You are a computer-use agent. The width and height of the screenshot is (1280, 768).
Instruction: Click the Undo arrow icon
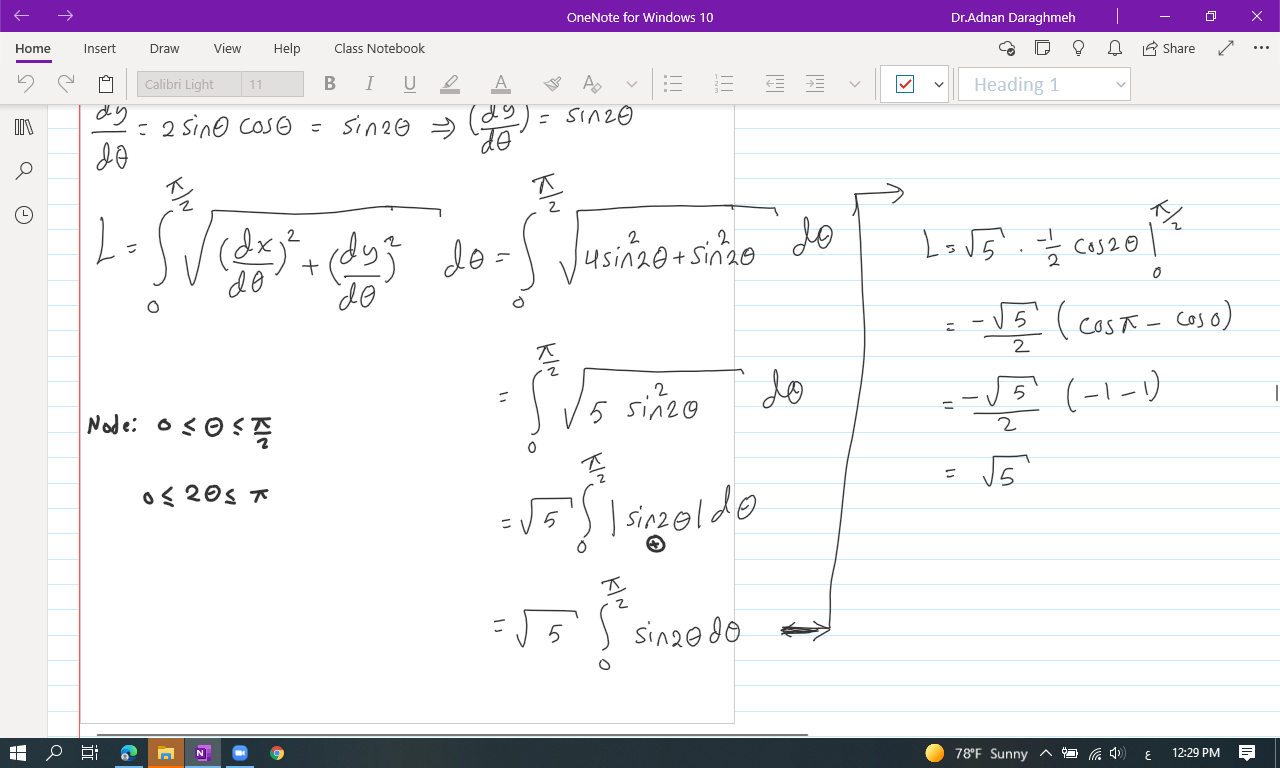tap(27, 84)
